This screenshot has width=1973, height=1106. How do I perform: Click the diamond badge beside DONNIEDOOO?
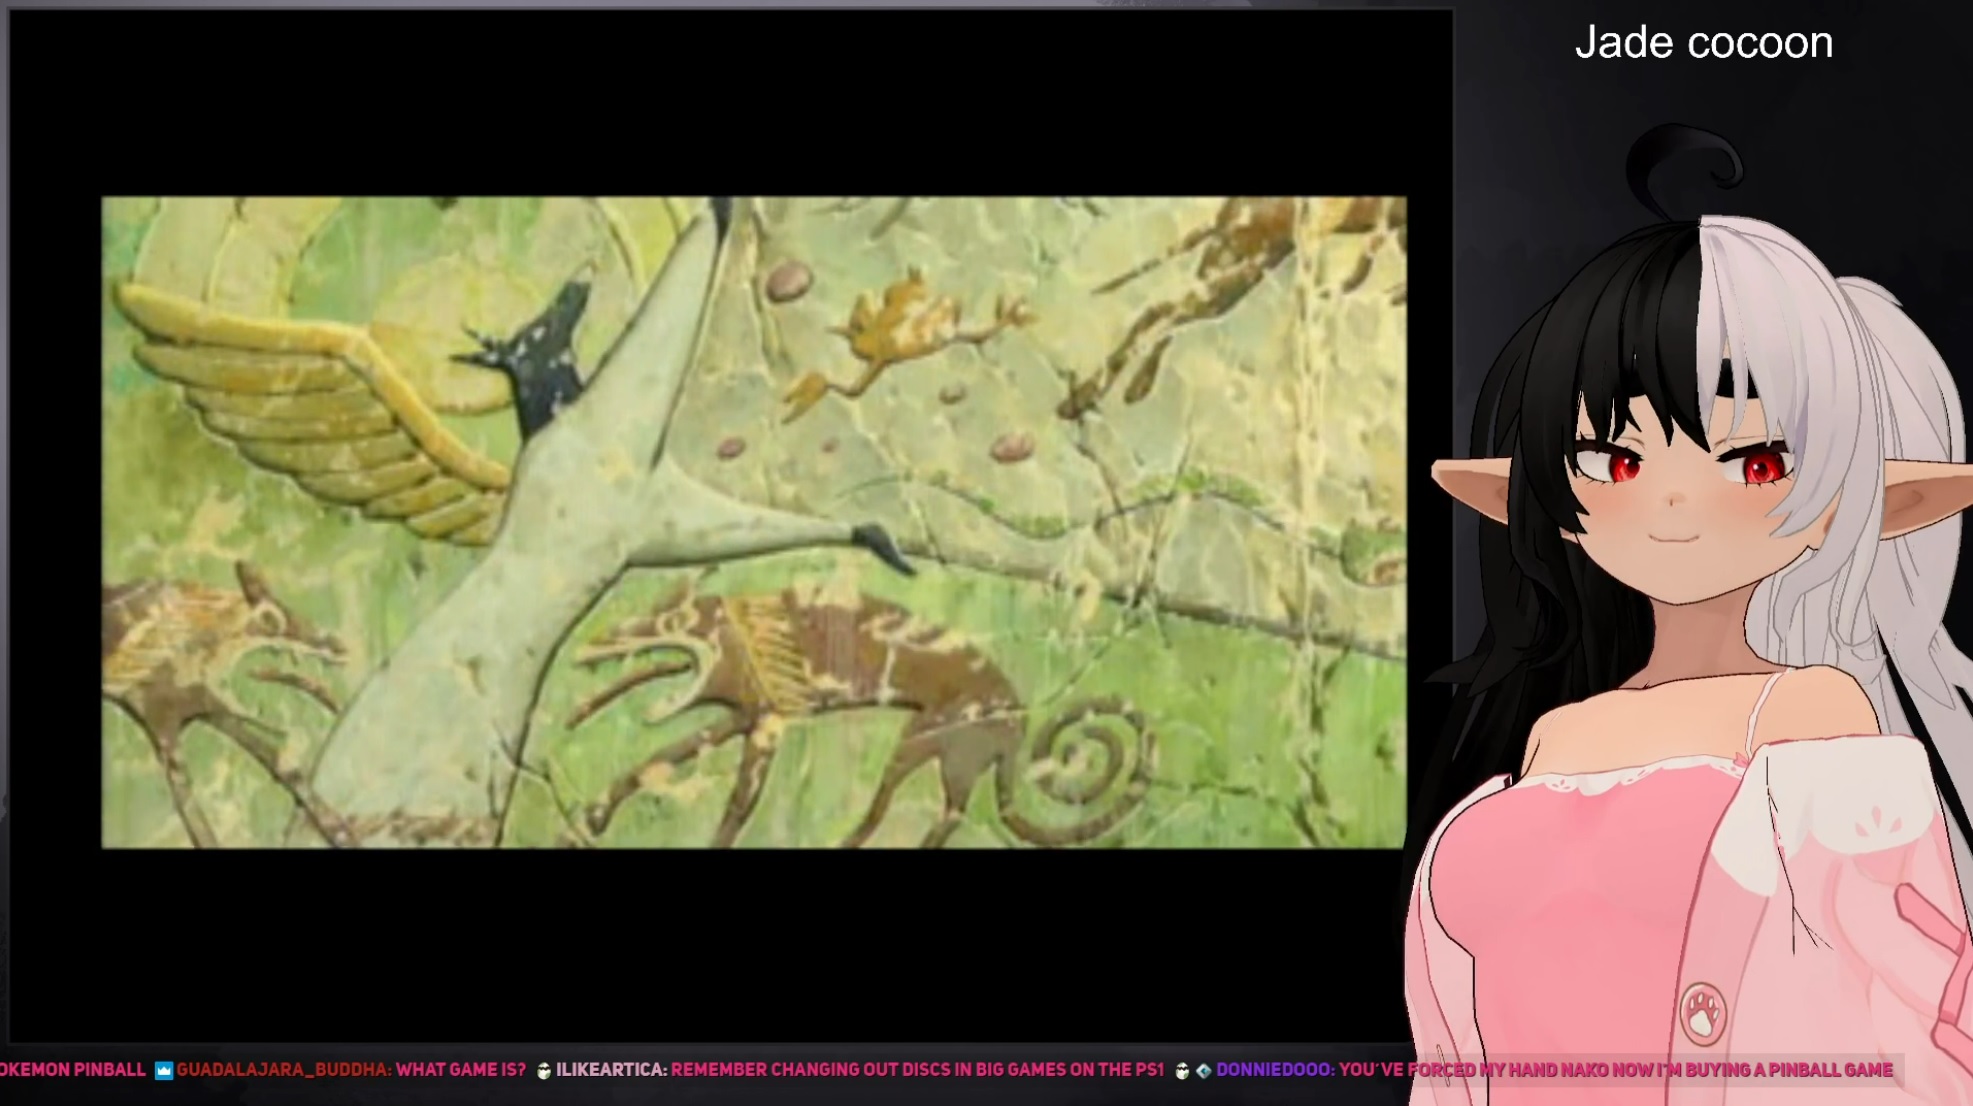click(x=1203, y=1070)
